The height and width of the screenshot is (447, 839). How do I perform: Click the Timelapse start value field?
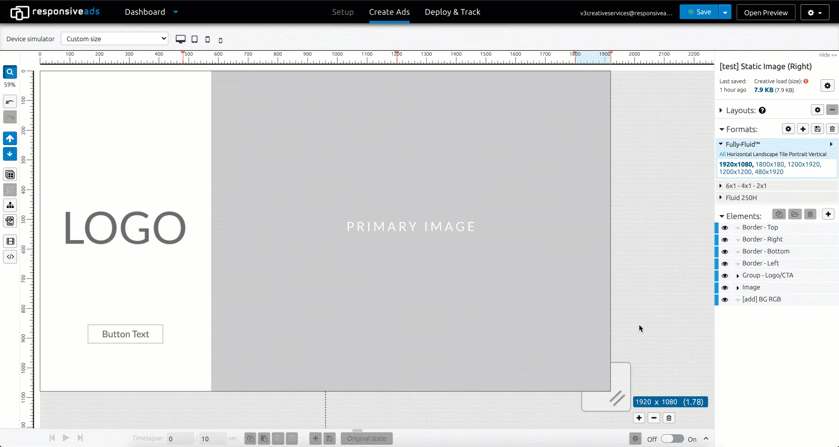click(x=180, y=438)
